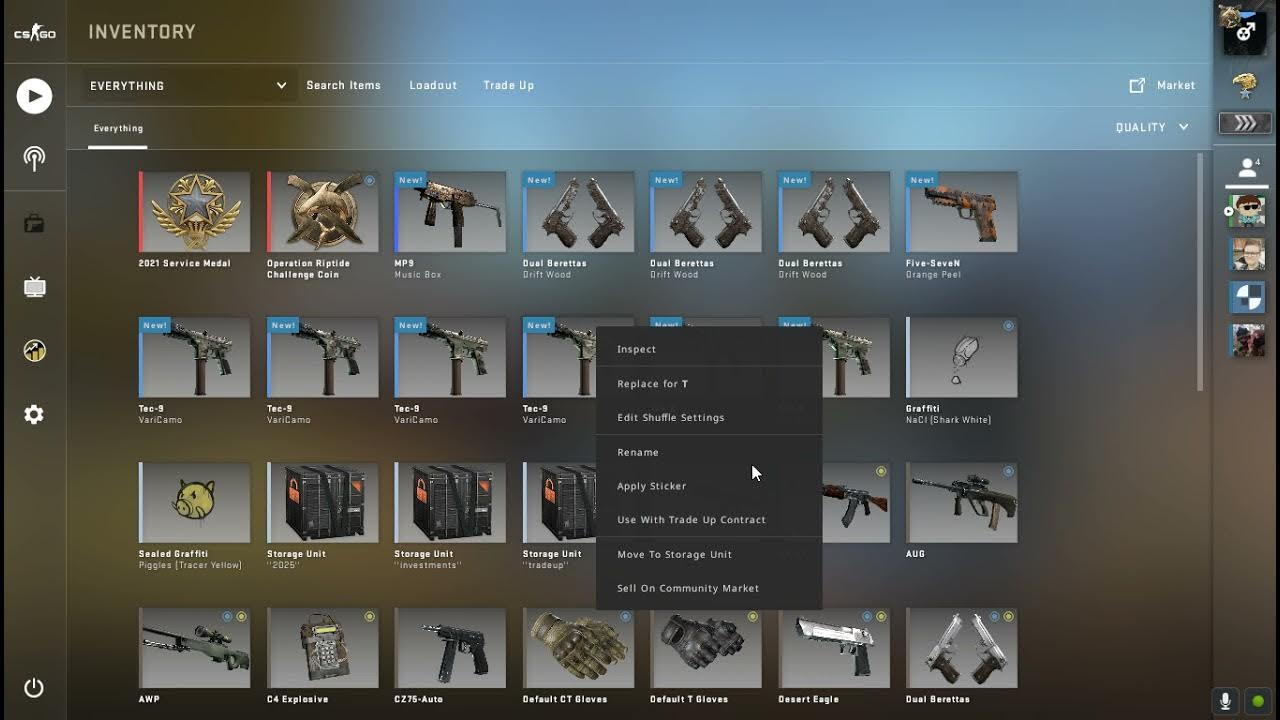Open the inventory briefcase sidebar icon
Screen dimensions: 1280x720
click(x=34, y=223)
